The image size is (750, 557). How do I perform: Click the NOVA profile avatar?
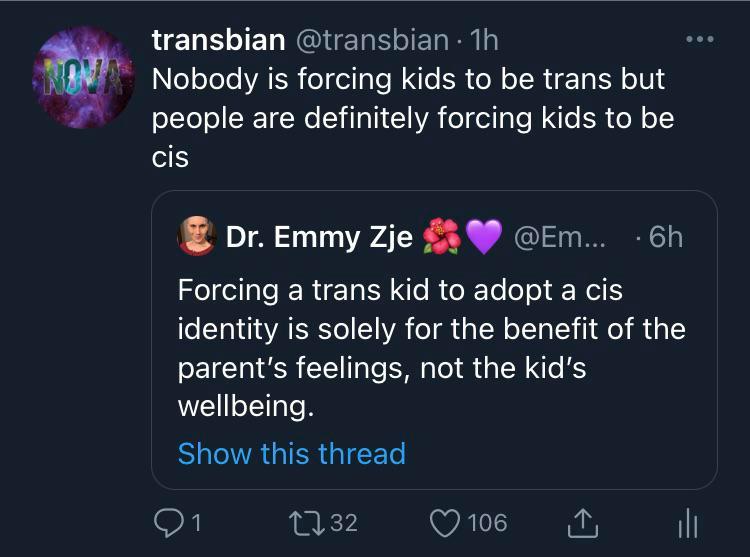pyautogui.click(x=83, y=78)
